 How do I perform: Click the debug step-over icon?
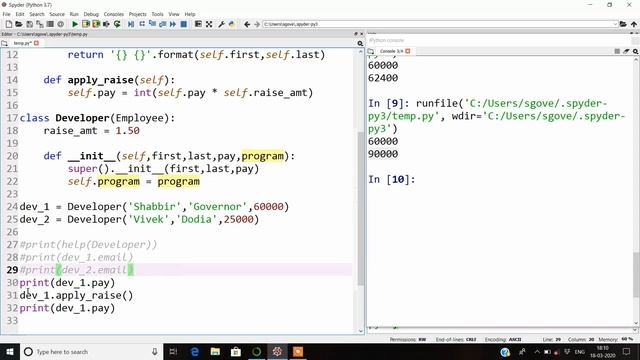[x=142, y=24]
